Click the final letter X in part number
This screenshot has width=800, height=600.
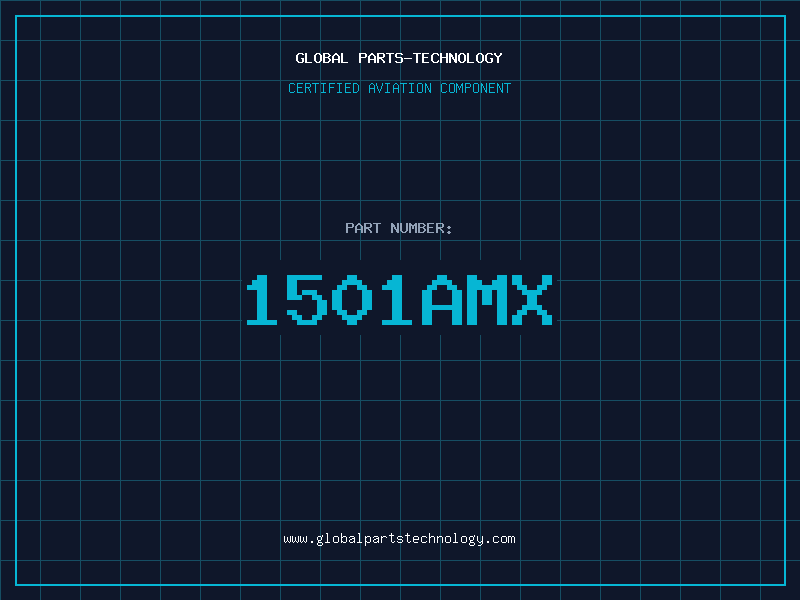point(531,300)
